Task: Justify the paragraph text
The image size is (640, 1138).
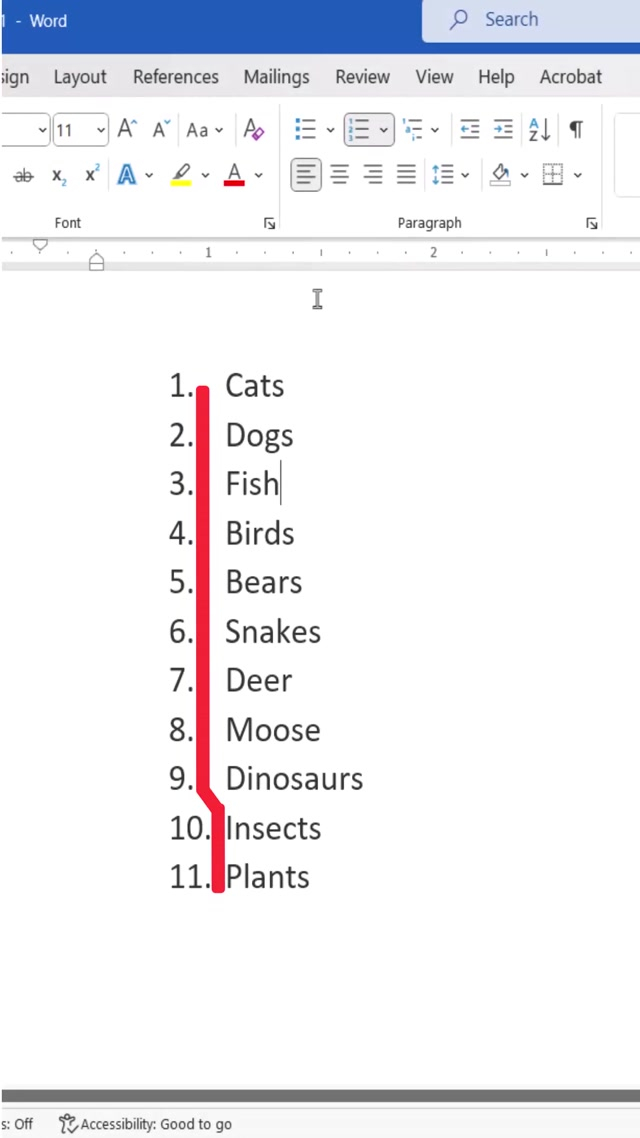Action: pyautogui.click(x=406, y=175)
